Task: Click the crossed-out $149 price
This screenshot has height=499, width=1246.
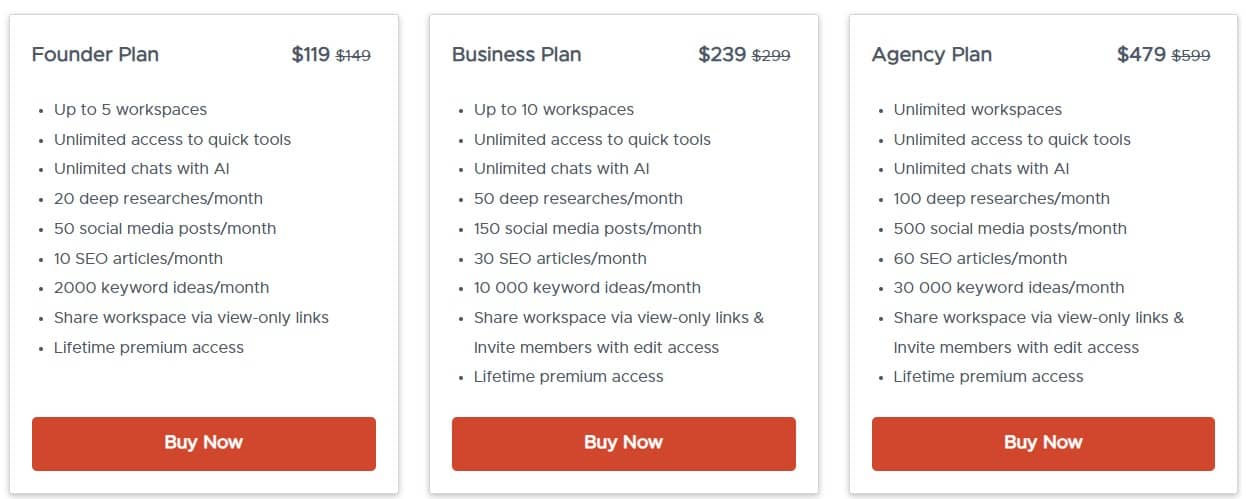Action: pos(353,56)
